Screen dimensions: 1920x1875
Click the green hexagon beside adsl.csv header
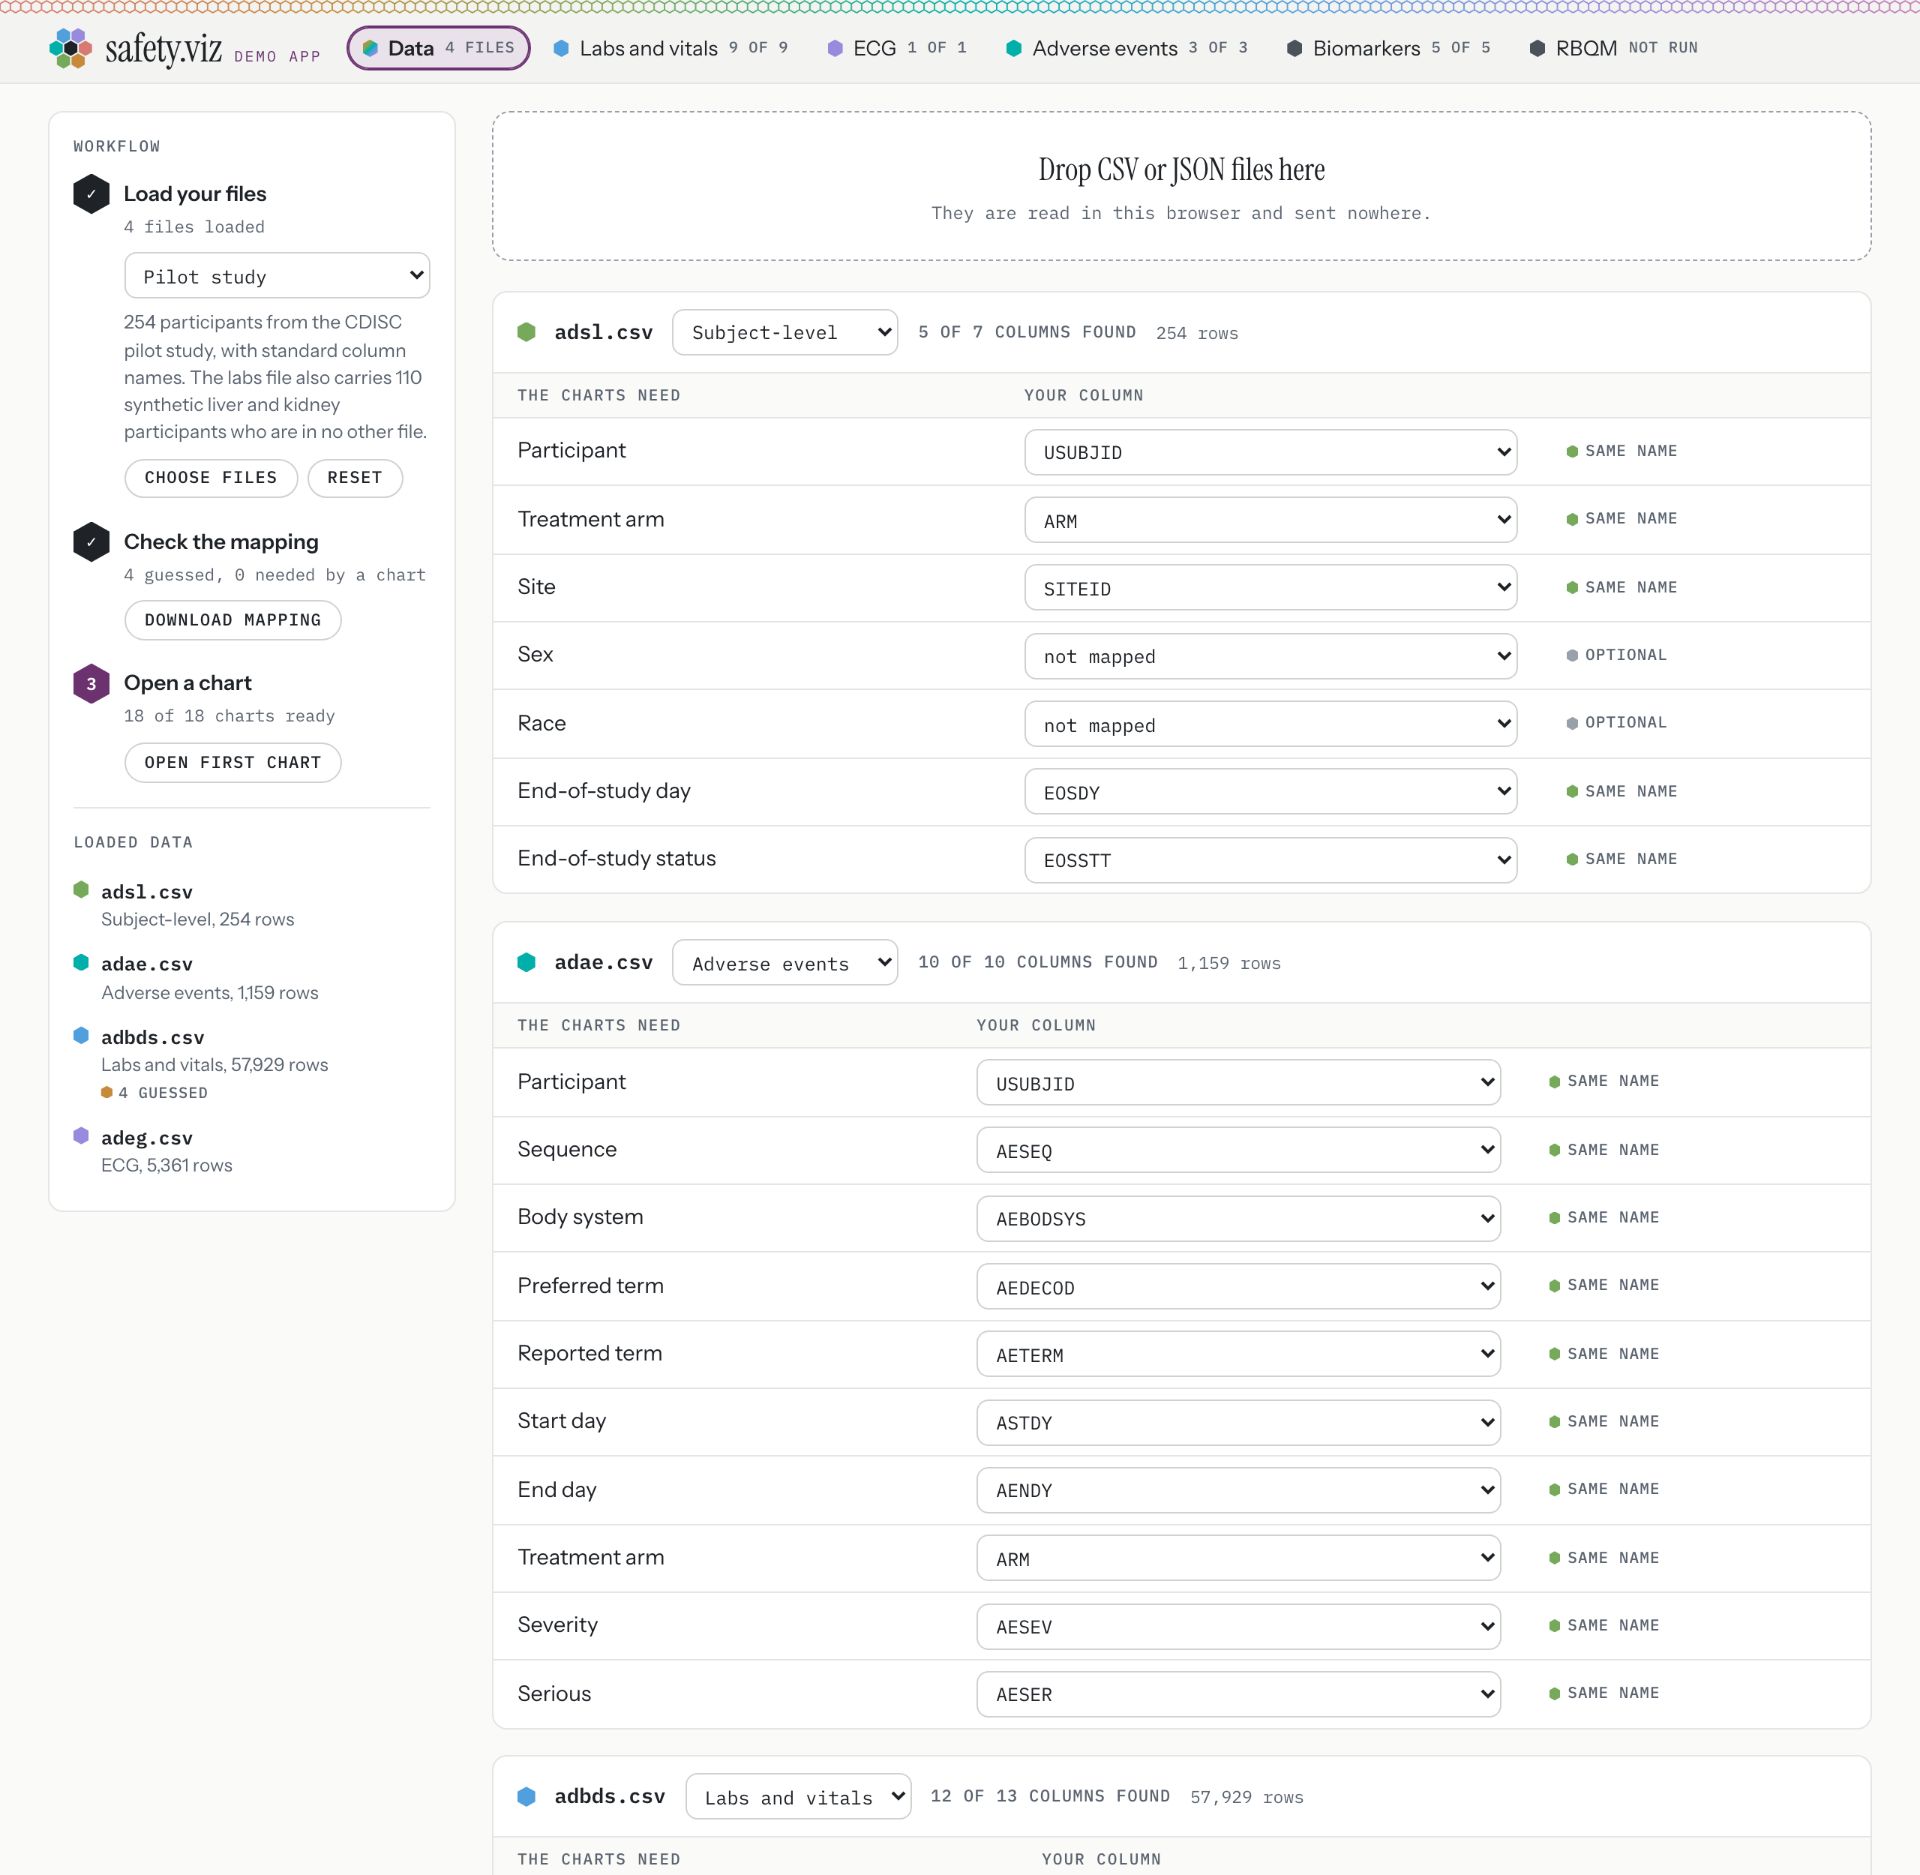527,332
